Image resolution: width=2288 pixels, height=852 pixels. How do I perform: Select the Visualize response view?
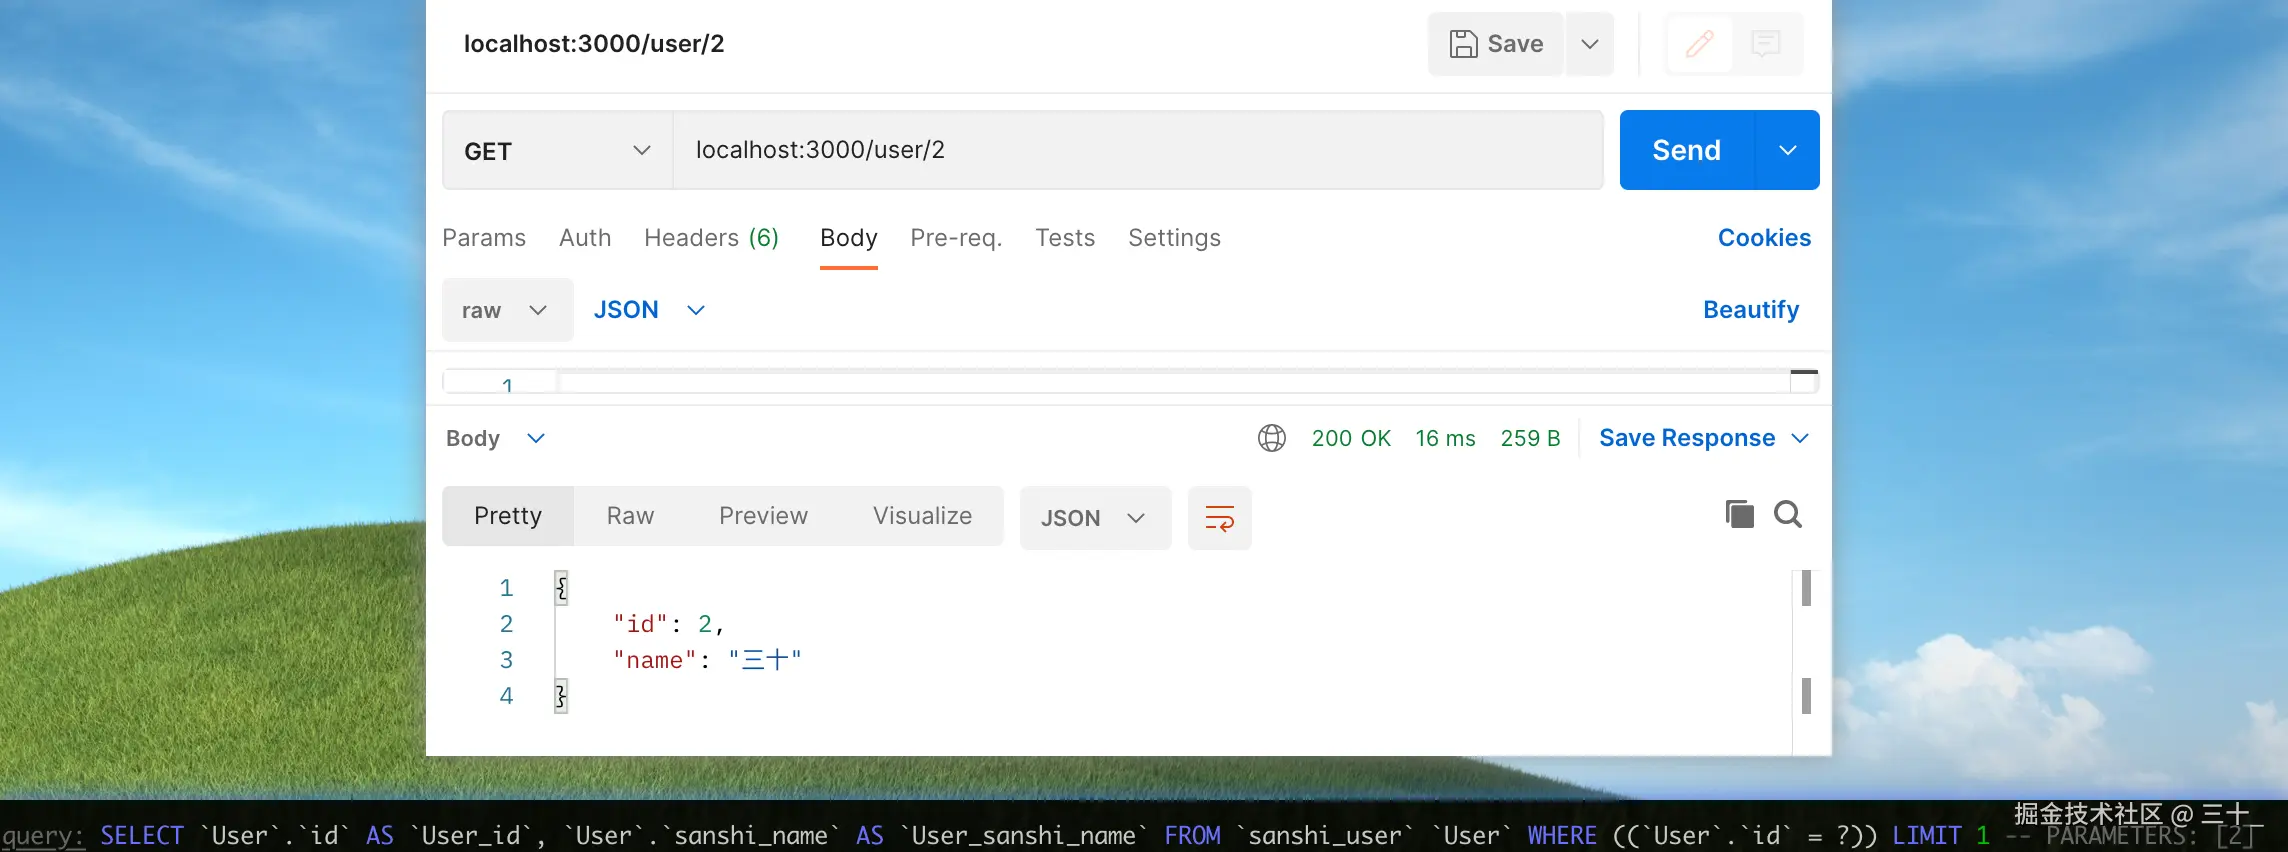click(922, 516)
